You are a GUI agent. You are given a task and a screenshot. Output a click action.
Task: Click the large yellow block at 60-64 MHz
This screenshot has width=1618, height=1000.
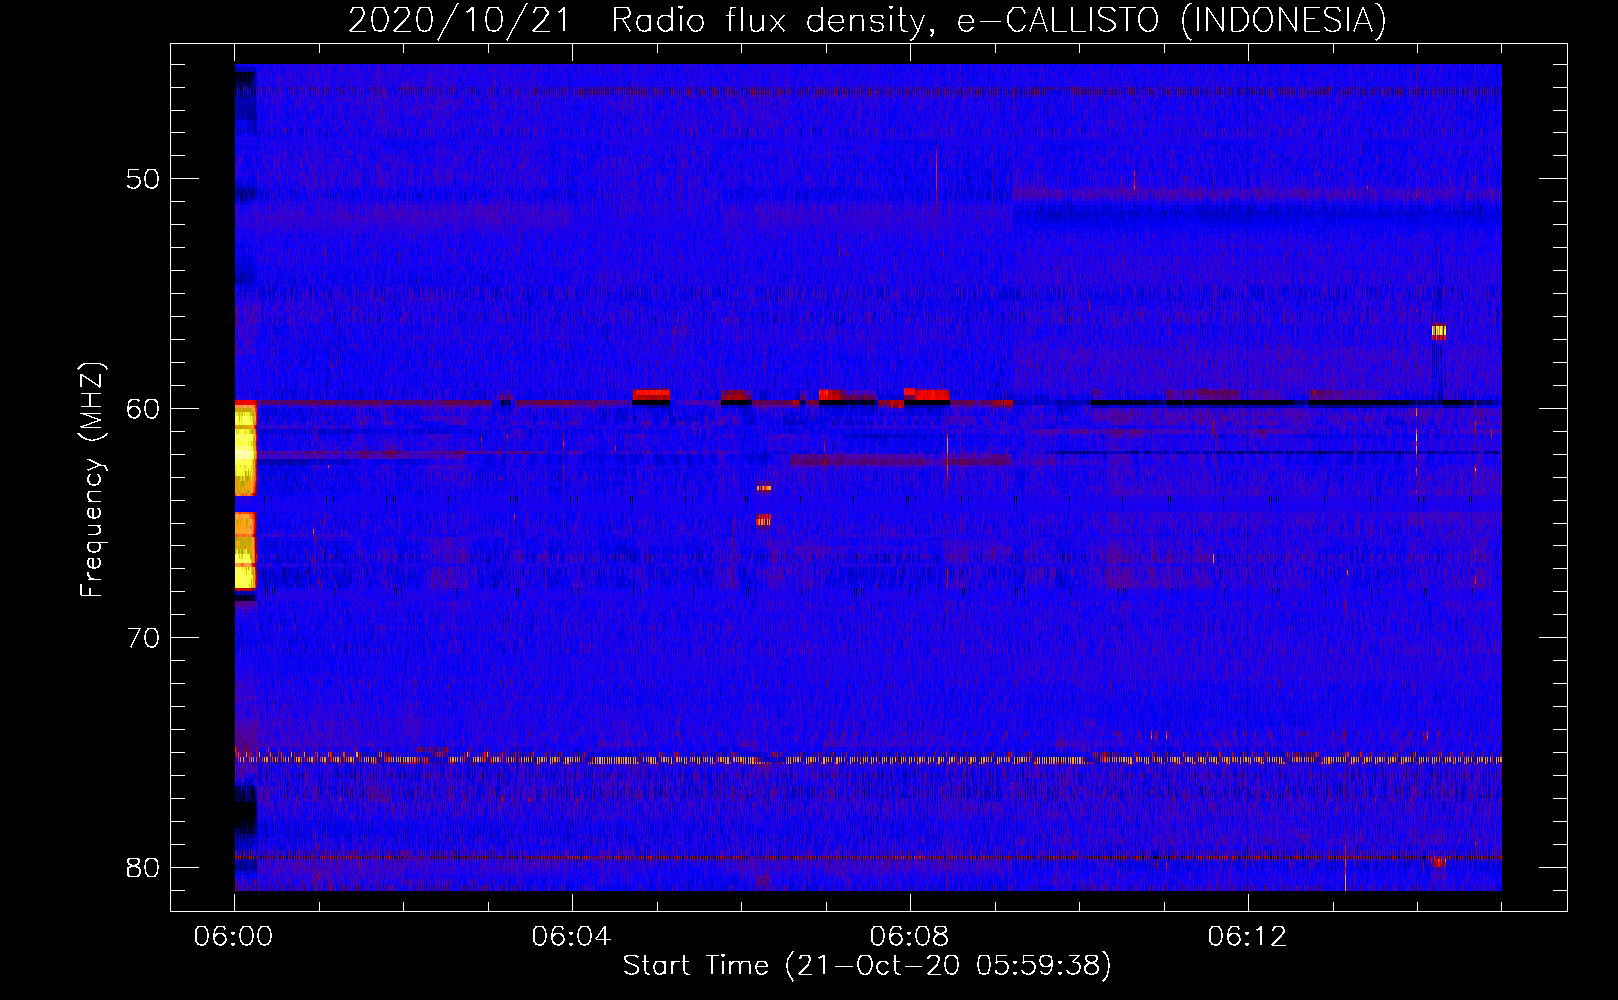[245, 448]
